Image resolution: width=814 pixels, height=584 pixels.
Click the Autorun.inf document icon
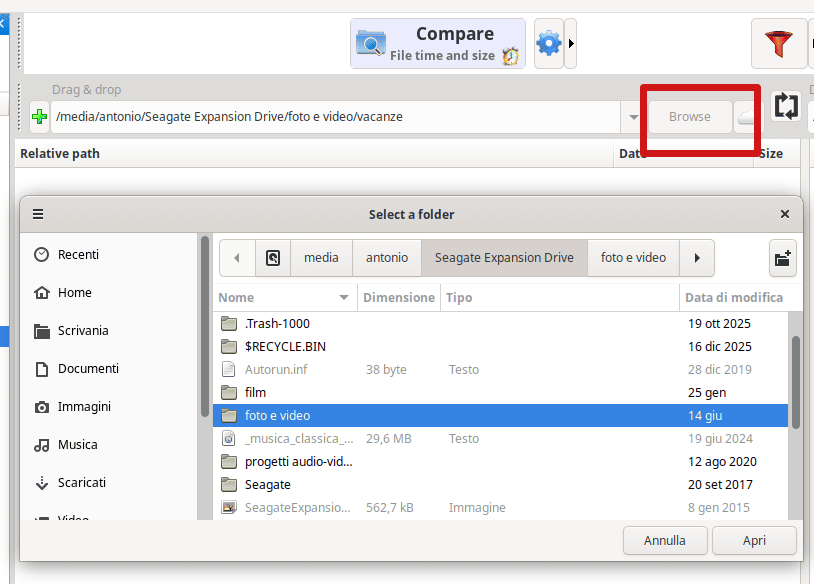pyautogui.click(x=228, y=370)
